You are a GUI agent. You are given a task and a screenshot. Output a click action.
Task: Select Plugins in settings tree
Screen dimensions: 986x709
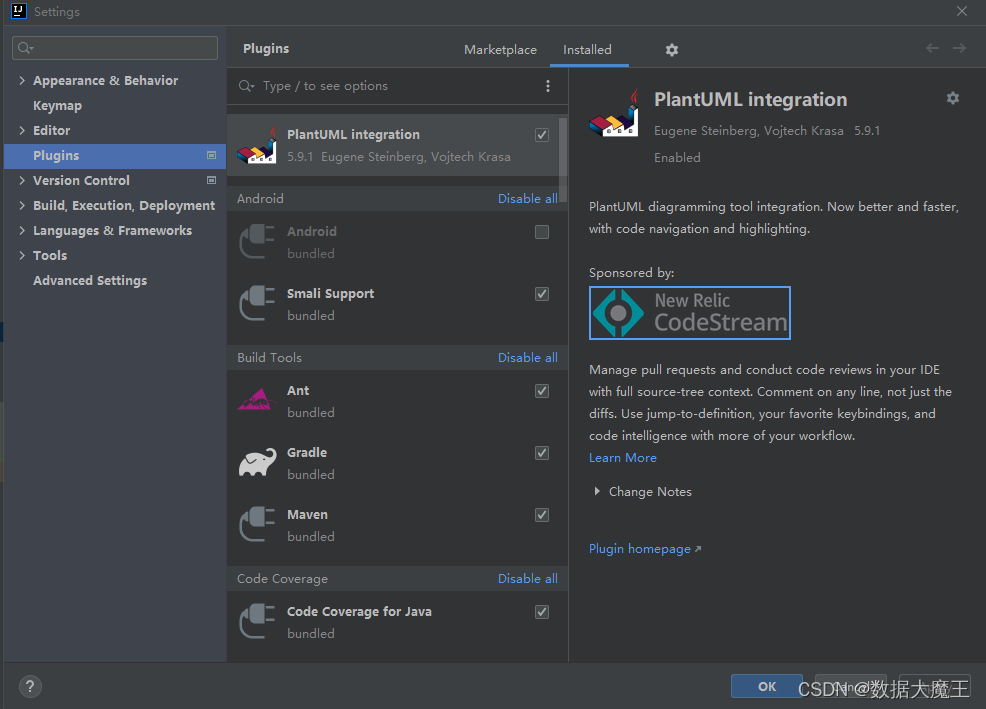point(115,155)
